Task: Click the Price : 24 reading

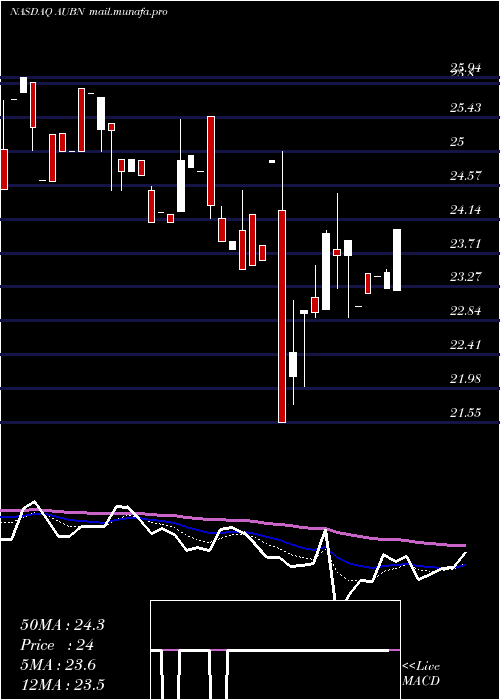Action: pyautogui.click(x=57, y=645)
